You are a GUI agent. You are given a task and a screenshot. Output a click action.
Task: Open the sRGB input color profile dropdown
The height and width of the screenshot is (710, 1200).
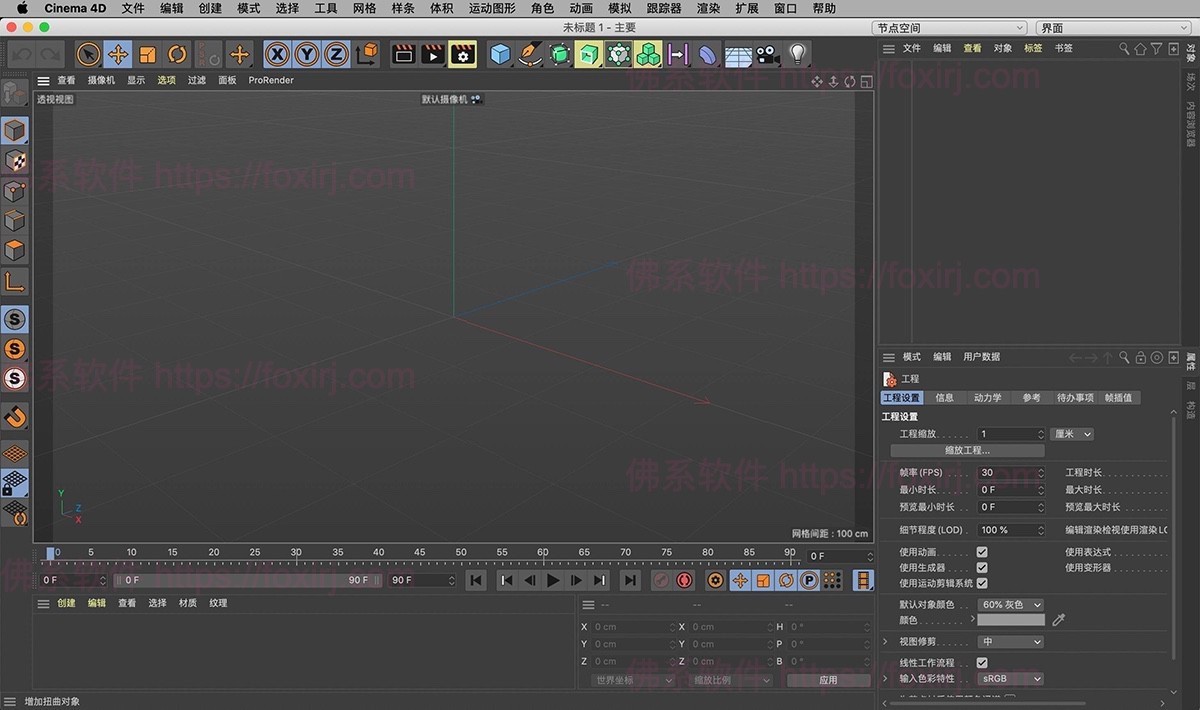click(x=1010, y=679)
